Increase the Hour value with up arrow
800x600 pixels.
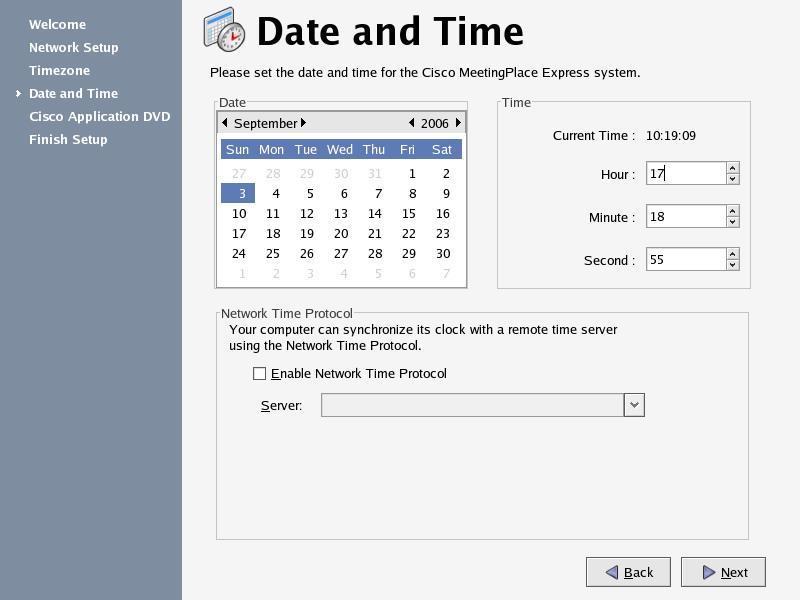[x=733, y=168]
